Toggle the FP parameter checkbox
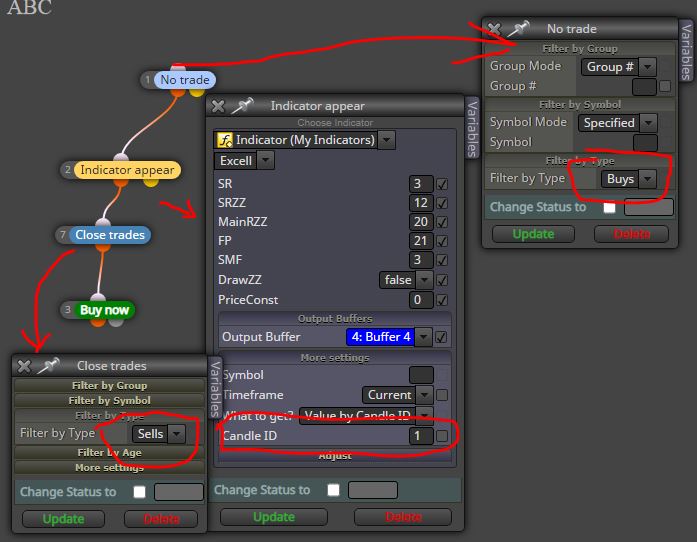Viewport: 697px width, 542px height. pyautogui.click(x=442, y=241)
